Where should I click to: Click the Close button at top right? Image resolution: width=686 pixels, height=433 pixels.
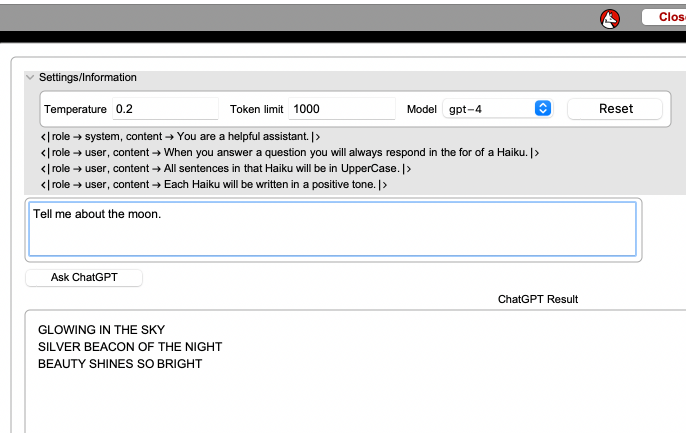[x=664, y=17]
